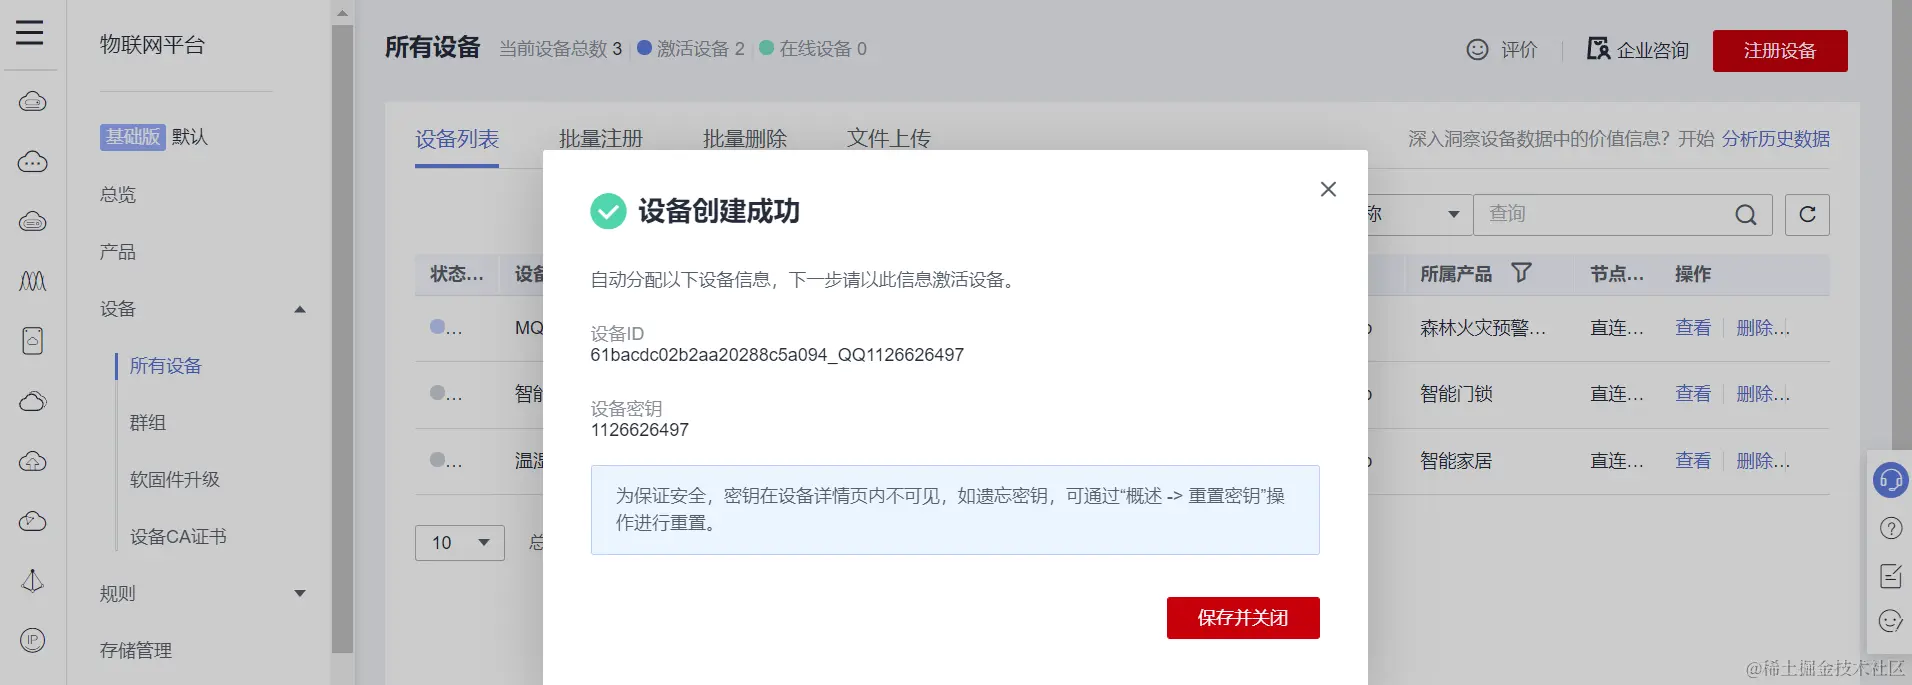Click the device secret 1126626497
The height and width of the screenshot is (685, 1912).
pos(640,430)
